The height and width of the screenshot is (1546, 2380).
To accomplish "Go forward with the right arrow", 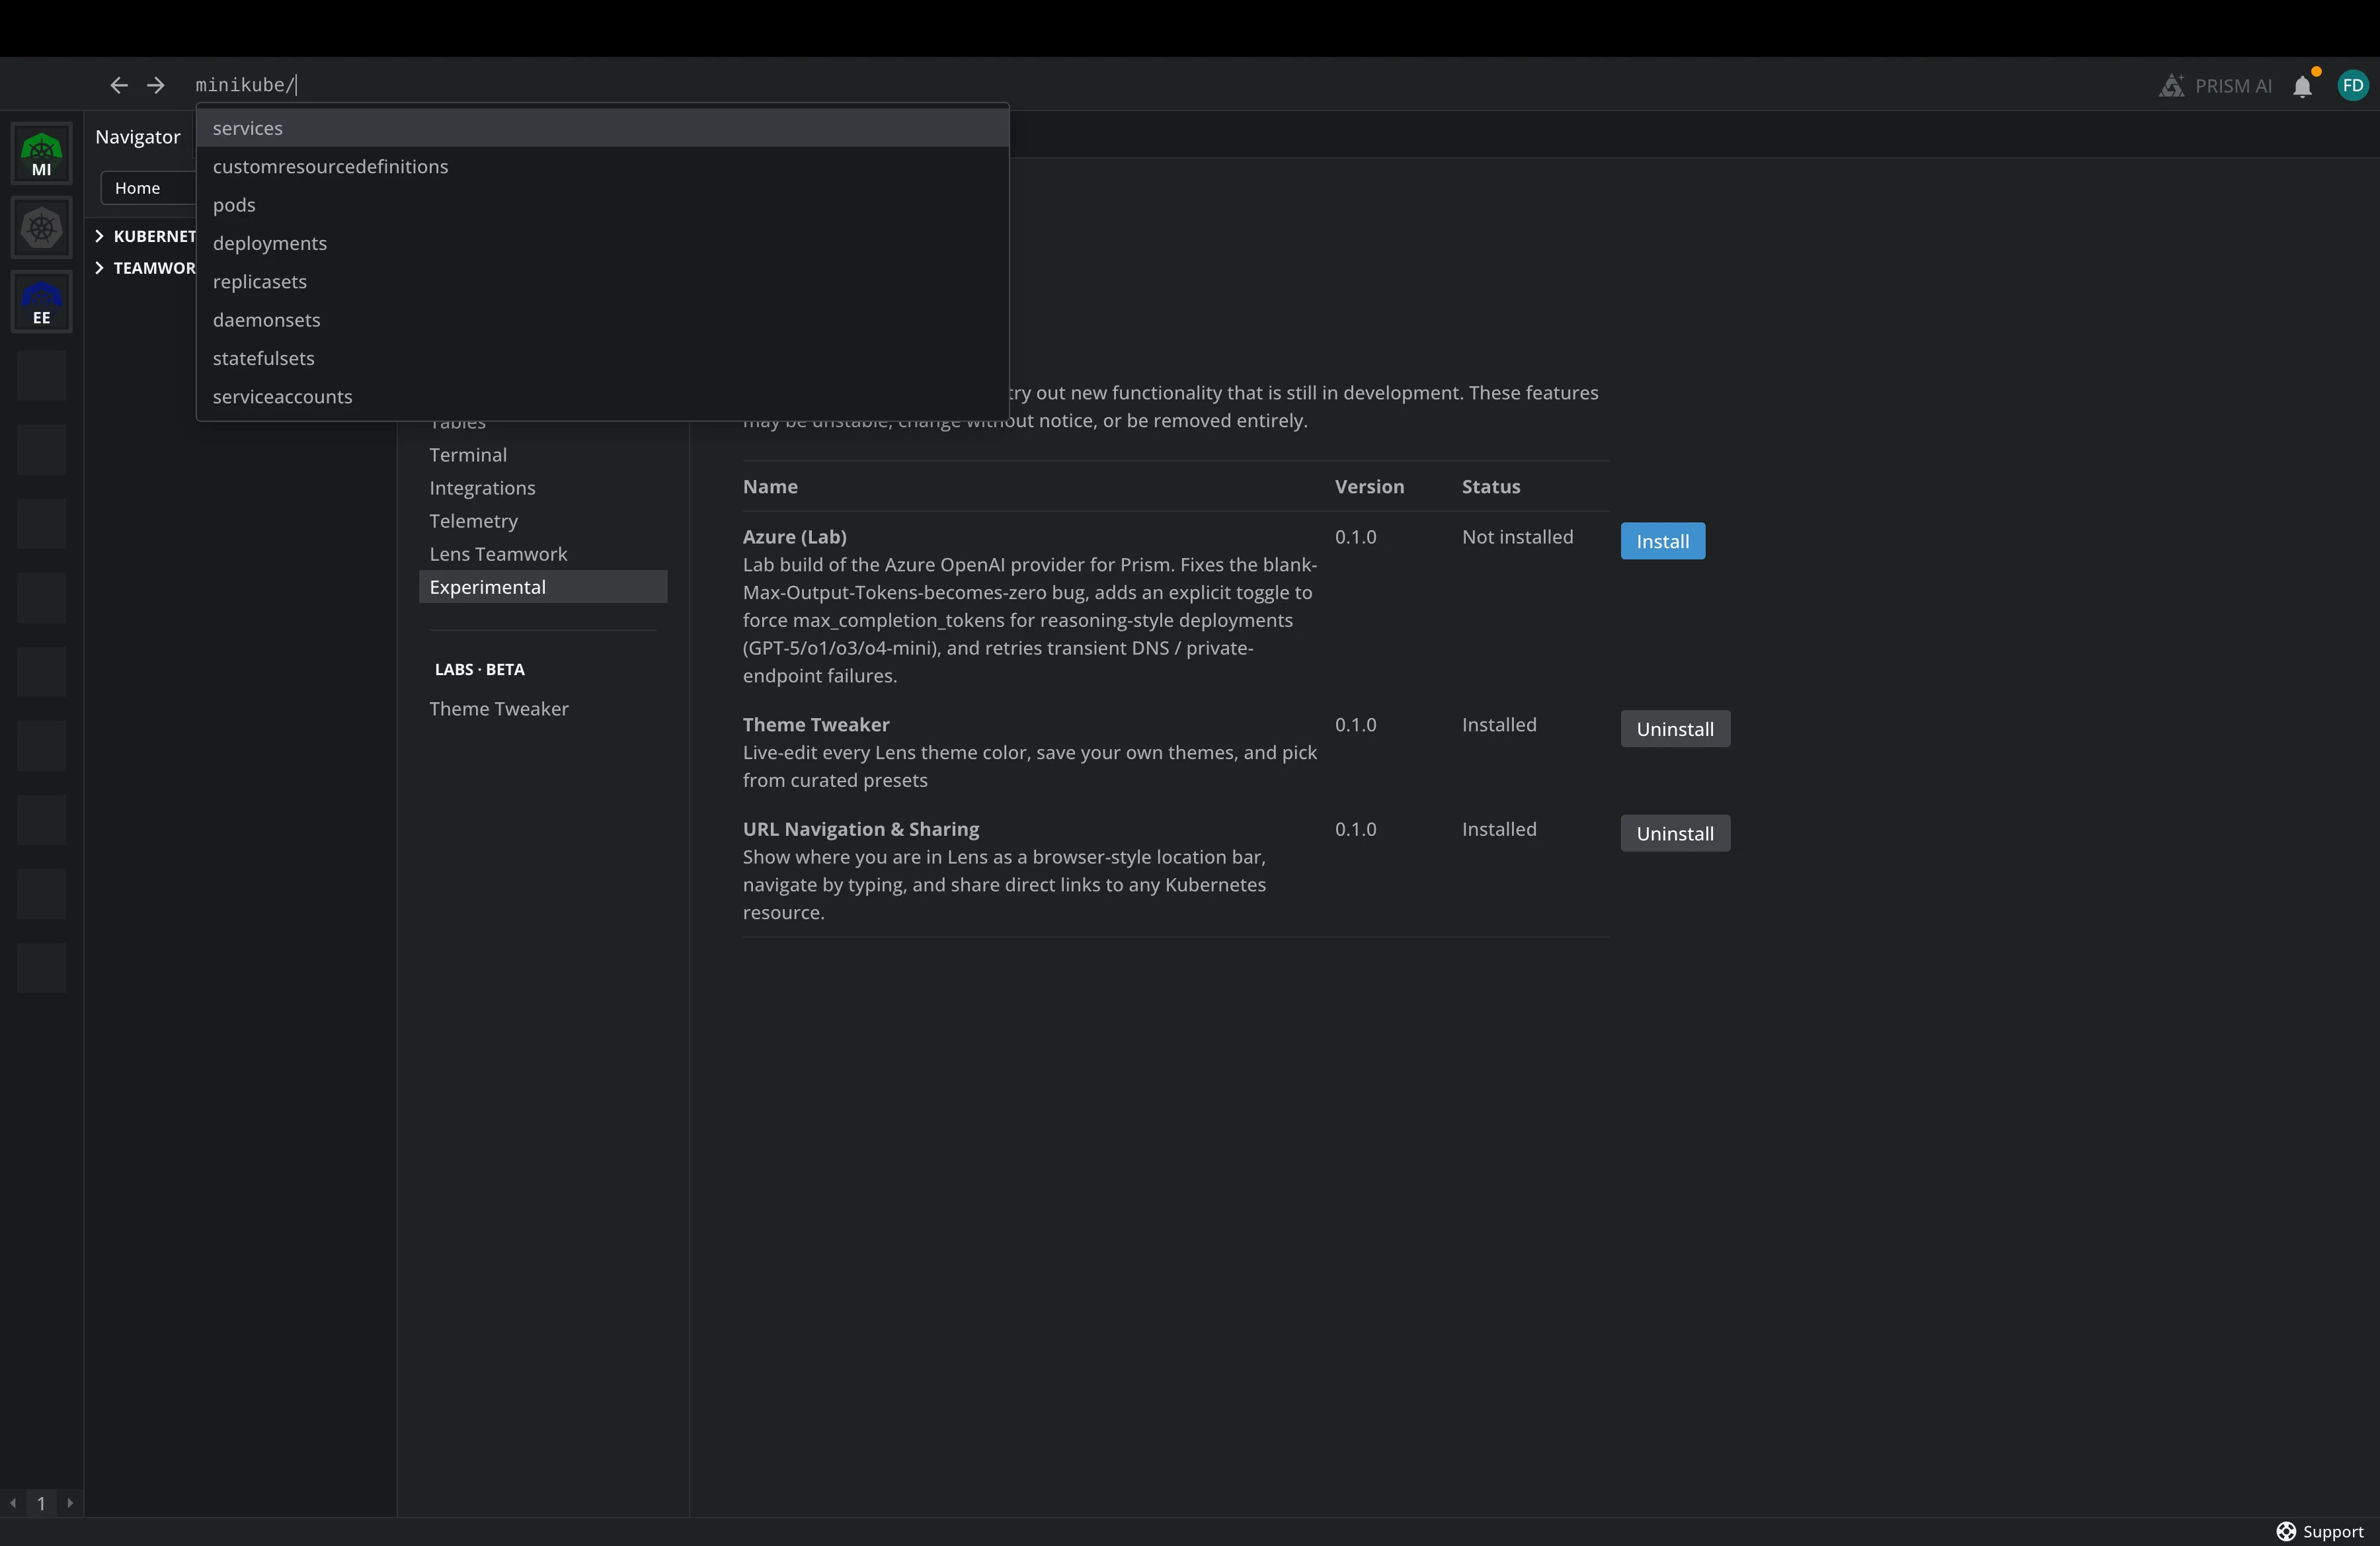I will coord(156,85).
